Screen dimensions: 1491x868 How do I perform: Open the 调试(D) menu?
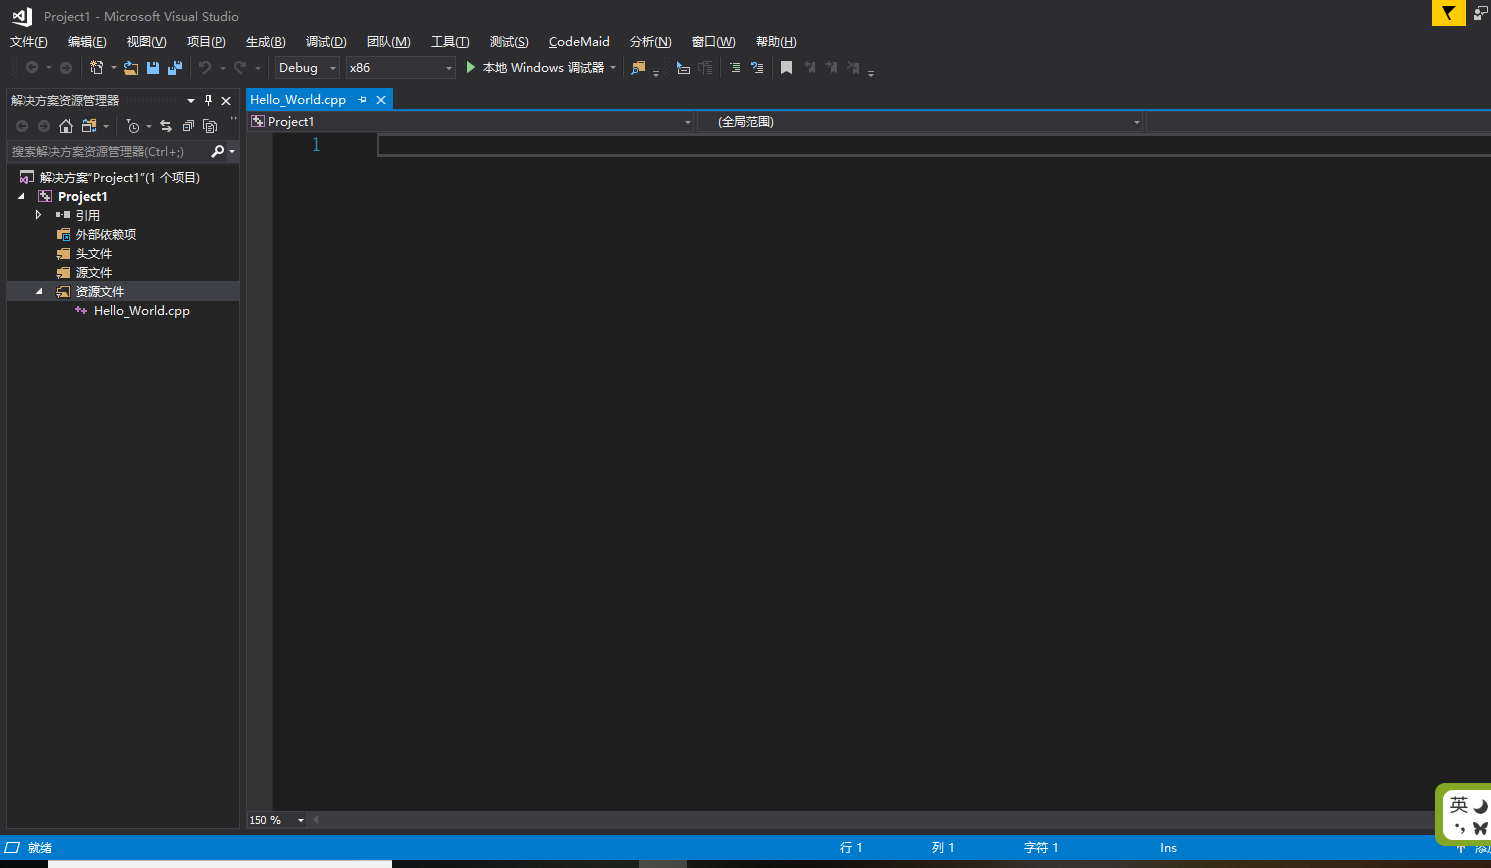pyautogui.click(x=326, y=42)
